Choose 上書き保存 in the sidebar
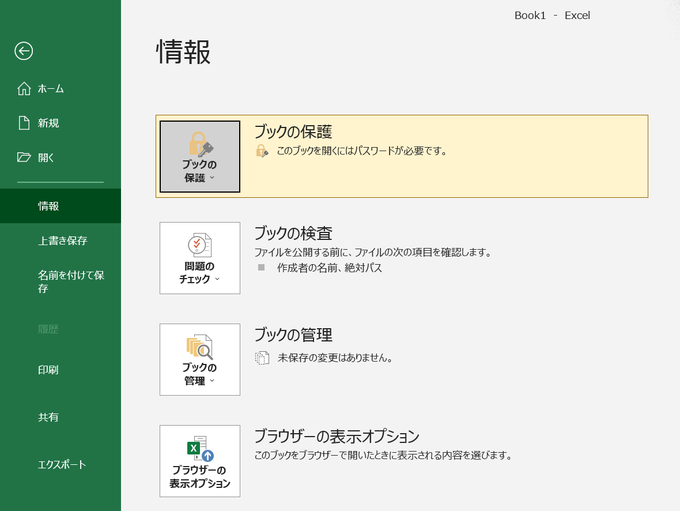Screen dimensions: 680x511 click(x=60, y=240)
